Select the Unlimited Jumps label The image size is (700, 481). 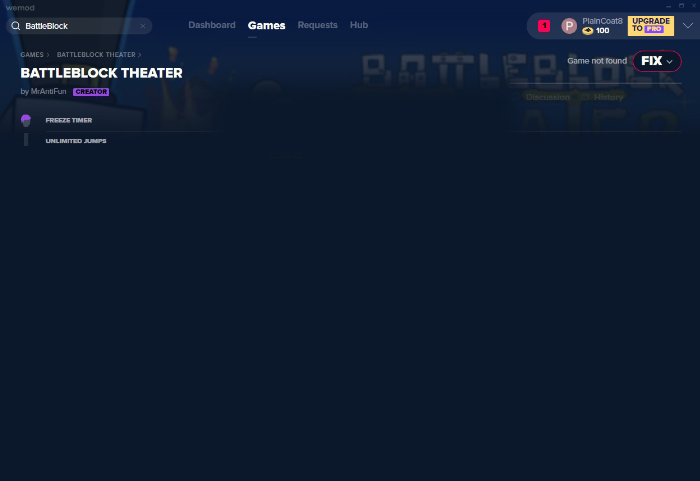[76, 141]
